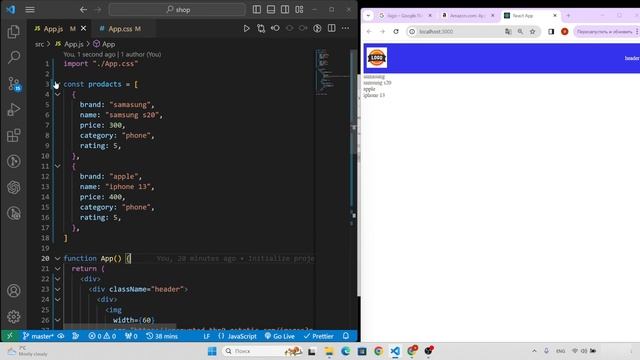
Task: Click 'src' in the breadcrumb path
Action: pos(39,44)
